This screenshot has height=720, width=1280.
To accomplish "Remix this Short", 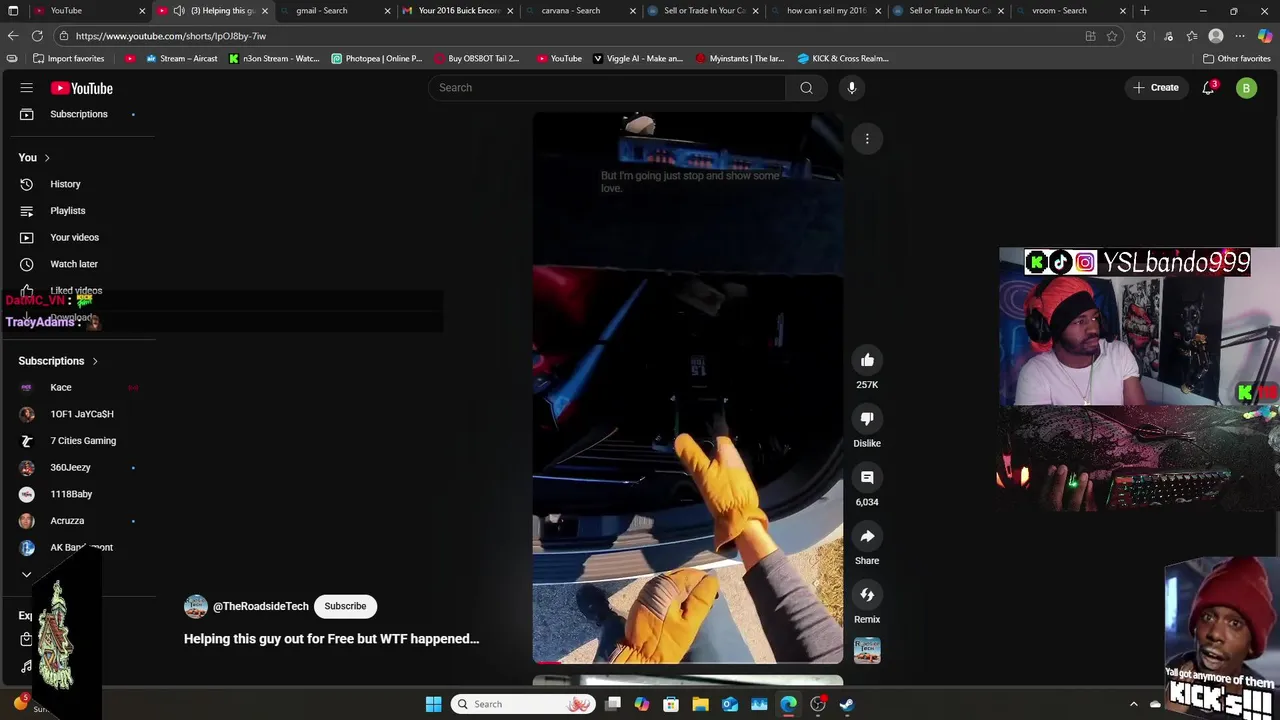I will [867, 595].
